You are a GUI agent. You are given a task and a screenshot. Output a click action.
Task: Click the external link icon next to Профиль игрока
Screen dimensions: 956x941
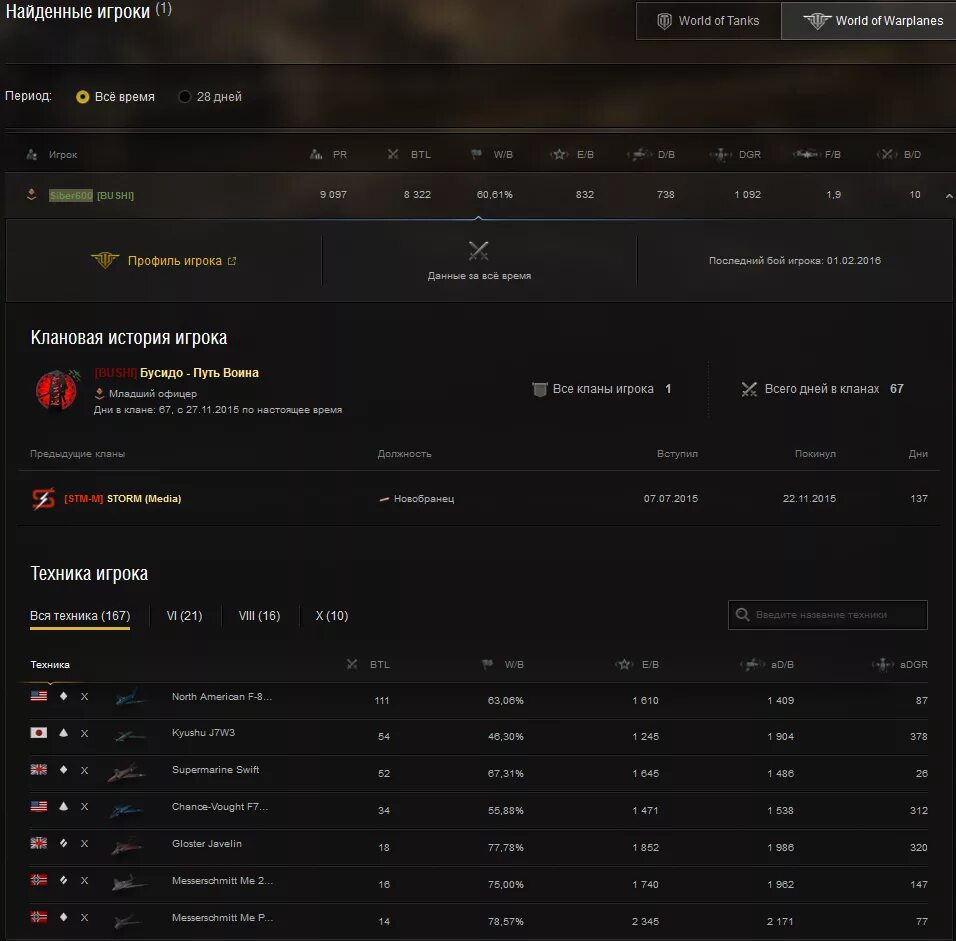click(x=232, y=261)
